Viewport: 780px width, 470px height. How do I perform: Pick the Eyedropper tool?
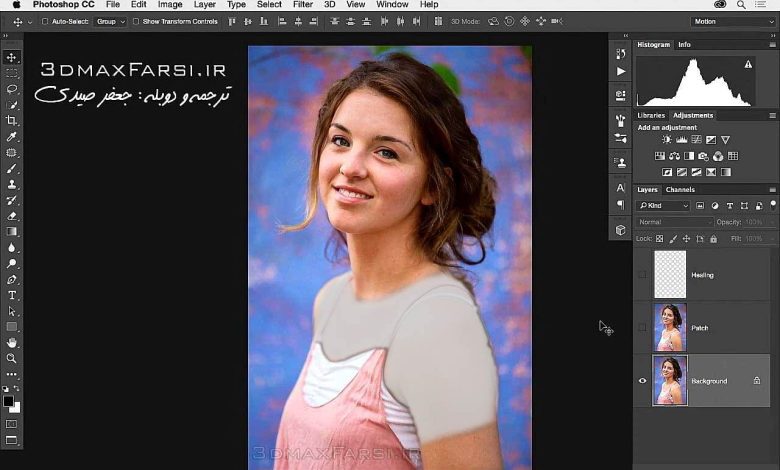click(x=12, y=136)
